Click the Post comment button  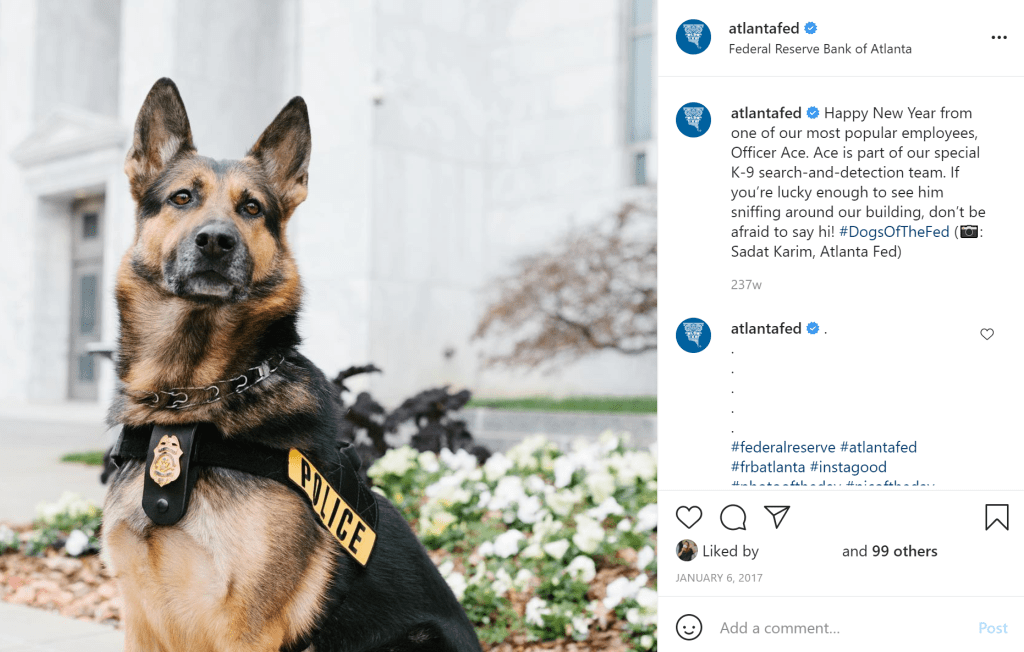[x=993, y=628]
